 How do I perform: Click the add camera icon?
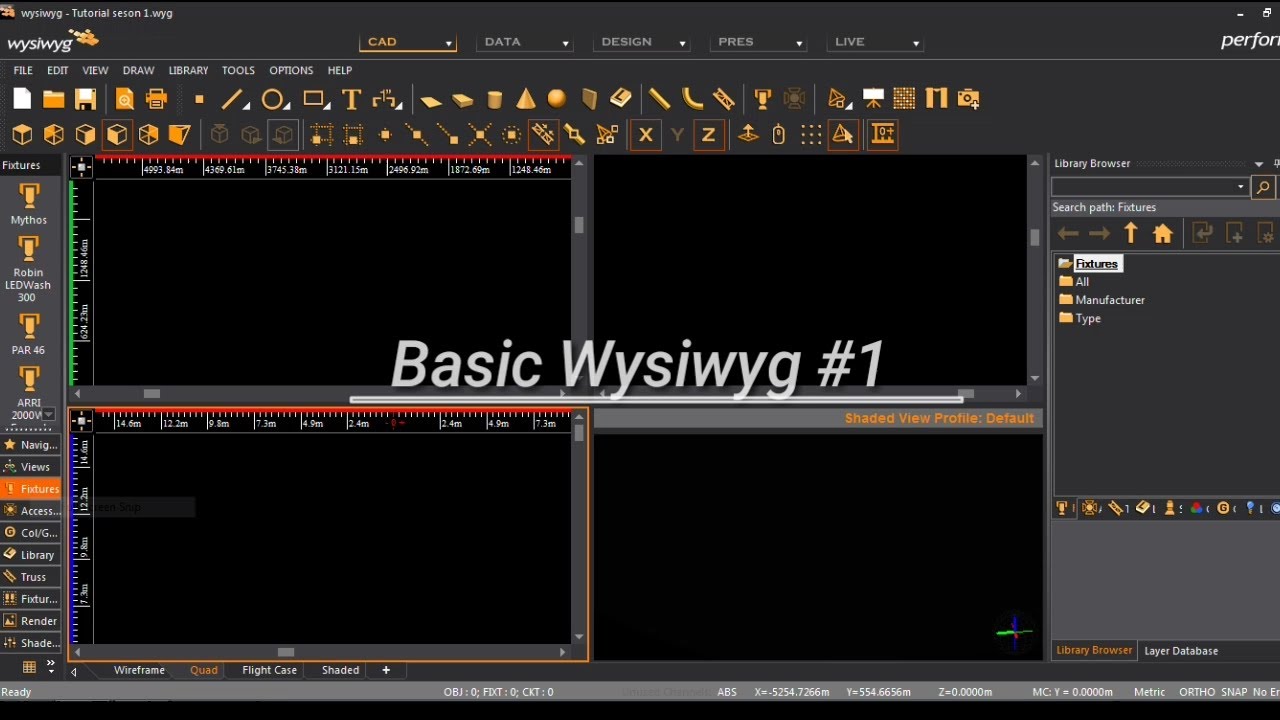(x=968, y=98)
